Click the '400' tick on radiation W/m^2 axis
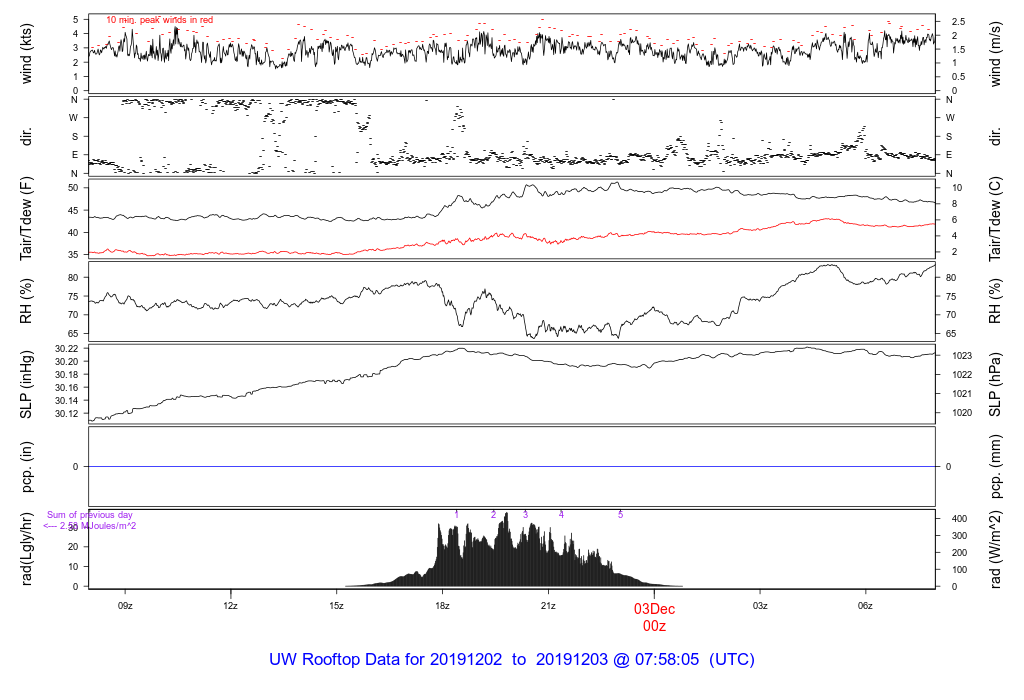 point(959,518)
